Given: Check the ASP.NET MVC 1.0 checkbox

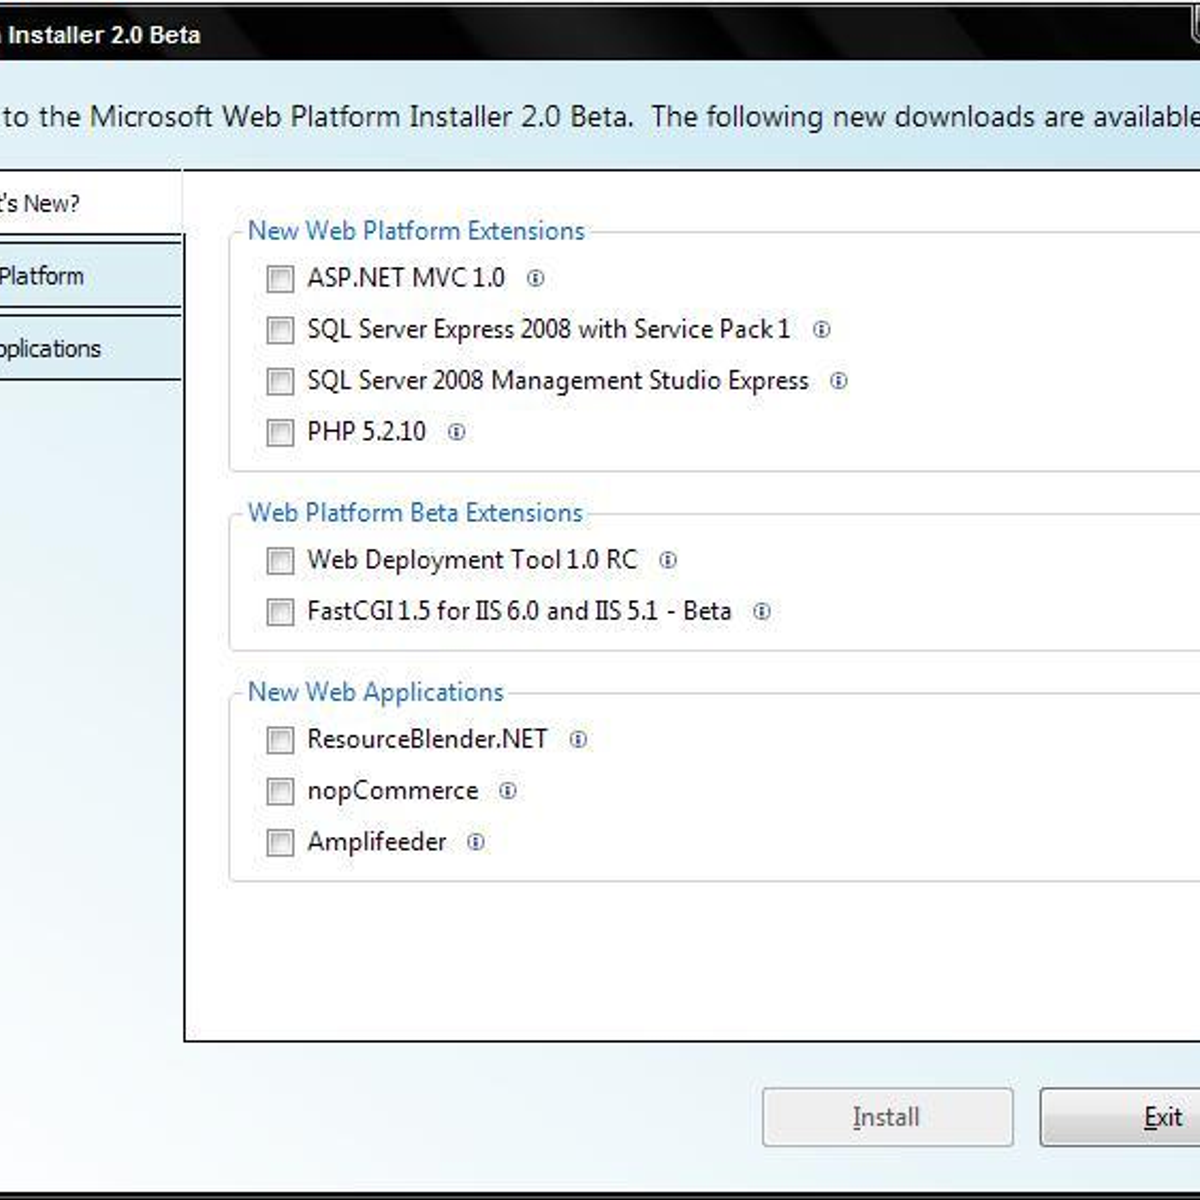Looking at the screenshot, I should click(x=280, y=279).
